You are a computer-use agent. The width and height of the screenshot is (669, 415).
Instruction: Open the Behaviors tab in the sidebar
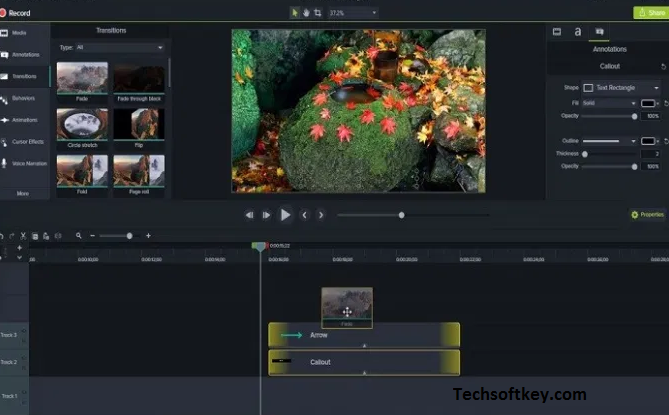23,98
